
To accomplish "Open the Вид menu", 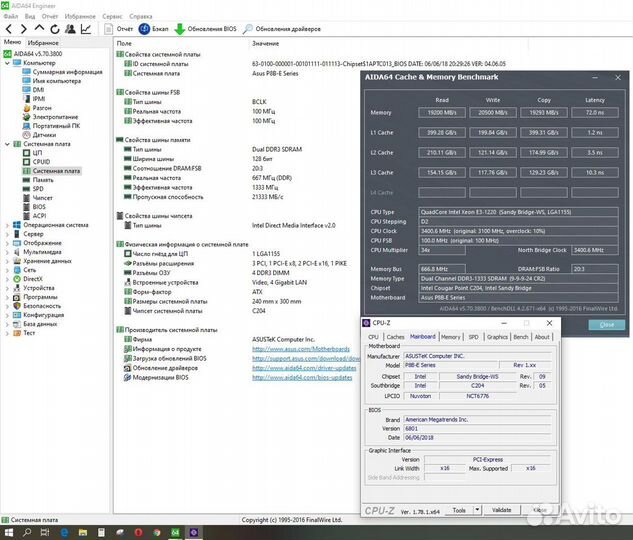I will point(30,16).
